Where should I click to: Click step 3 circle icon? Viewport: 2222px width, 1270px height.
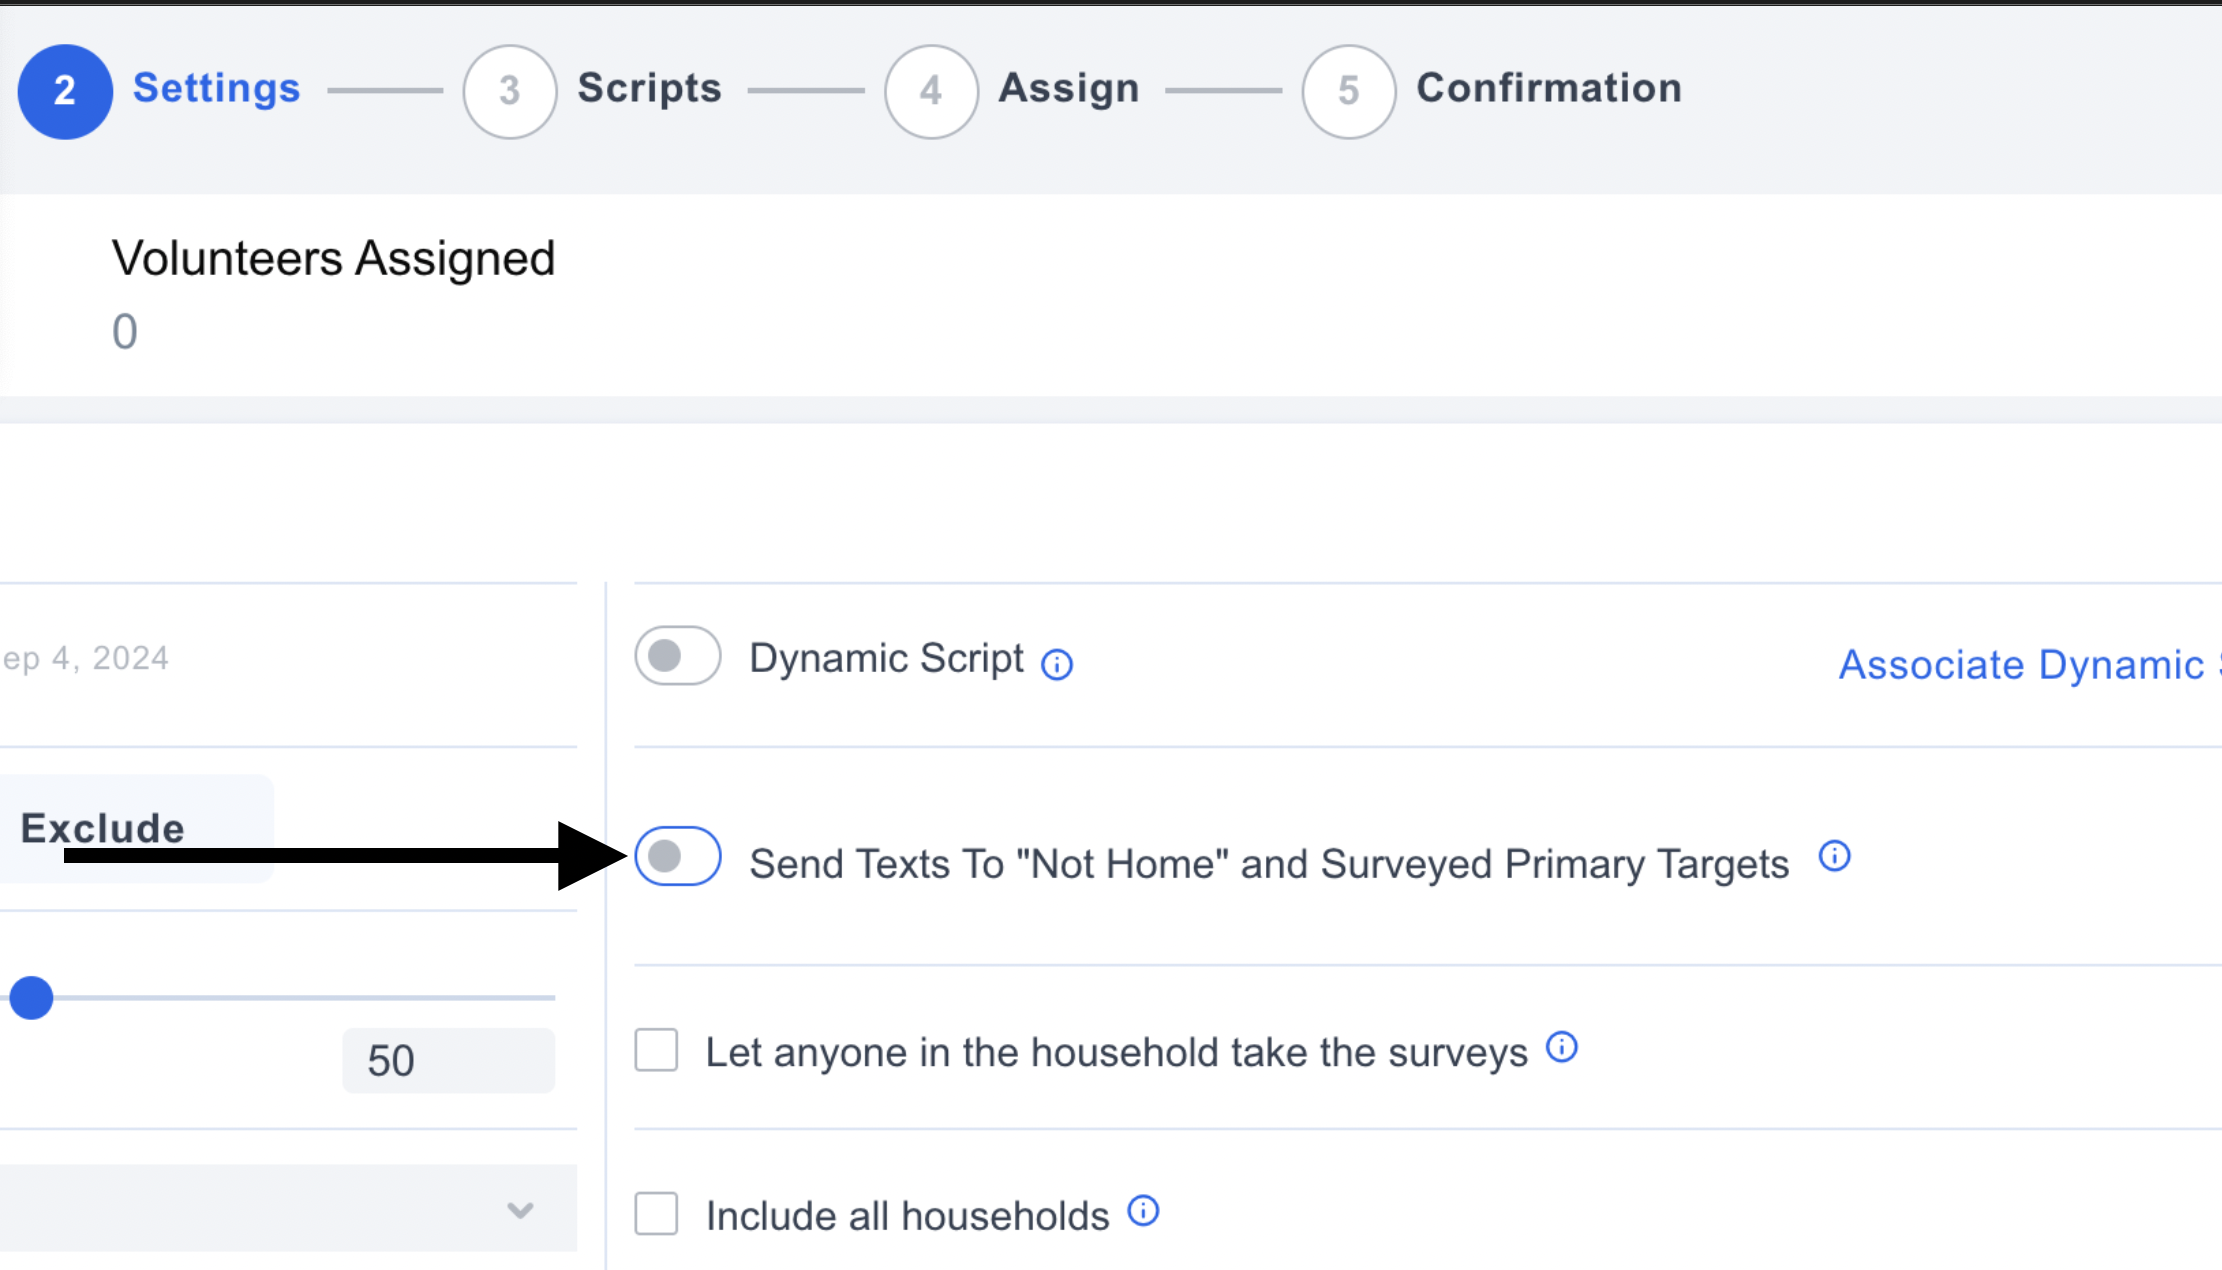pos(509,91)
